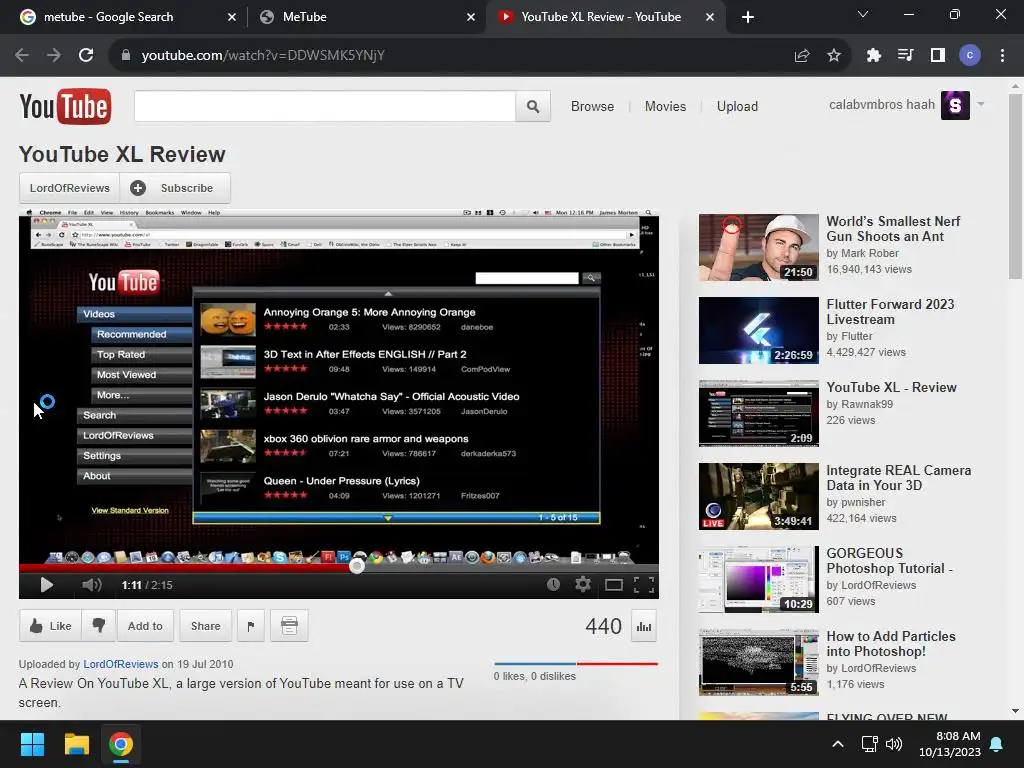
Task: Click the Like thumbs-up button
Action: pyautogui.click(x=50, y=626)
